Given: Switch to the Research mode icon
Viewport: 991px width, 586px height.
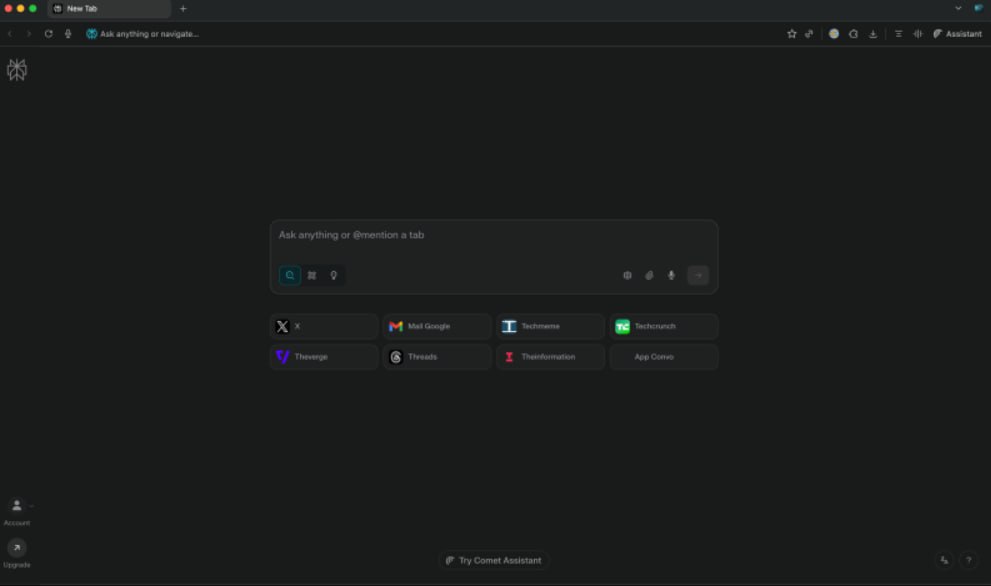Looking at the screenshot, I should pos(312,275).
